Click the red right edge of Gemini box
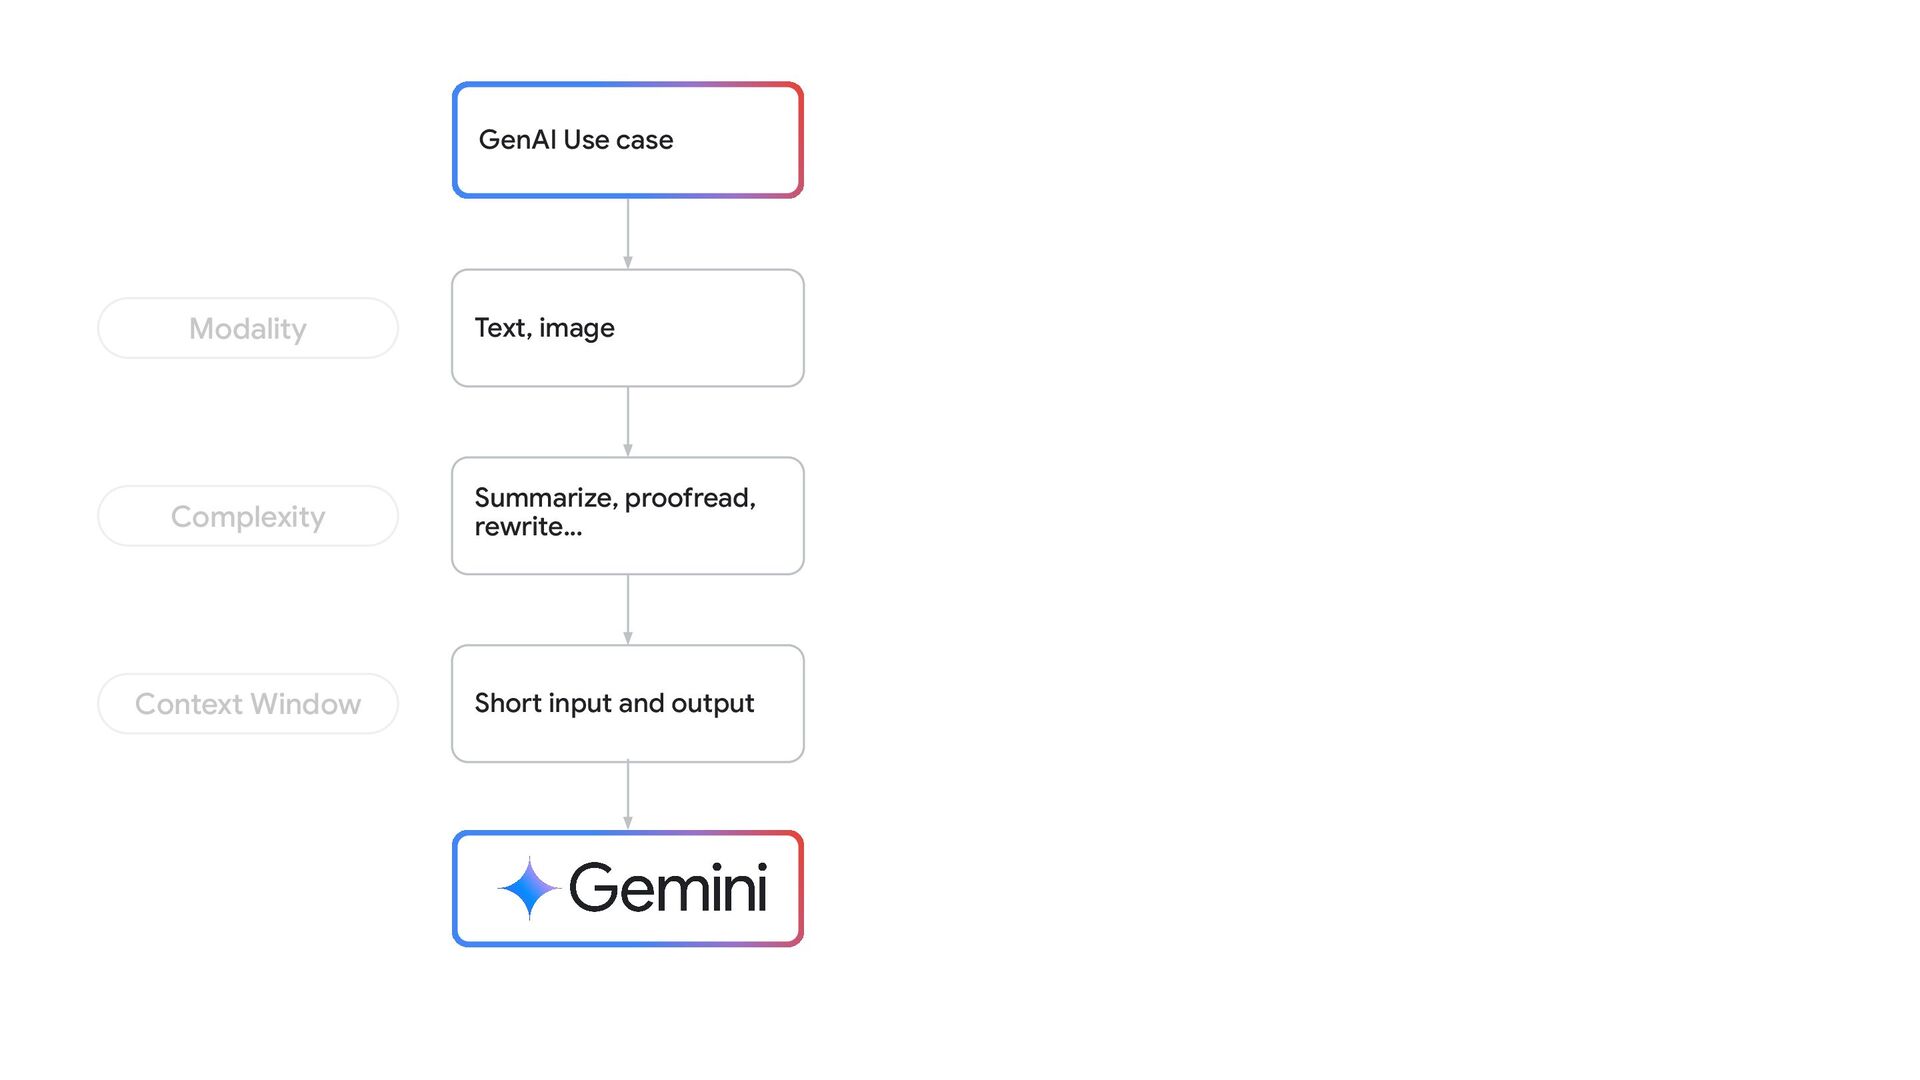The height and width of the screenshot is (1080, 1920). (800, 888)
